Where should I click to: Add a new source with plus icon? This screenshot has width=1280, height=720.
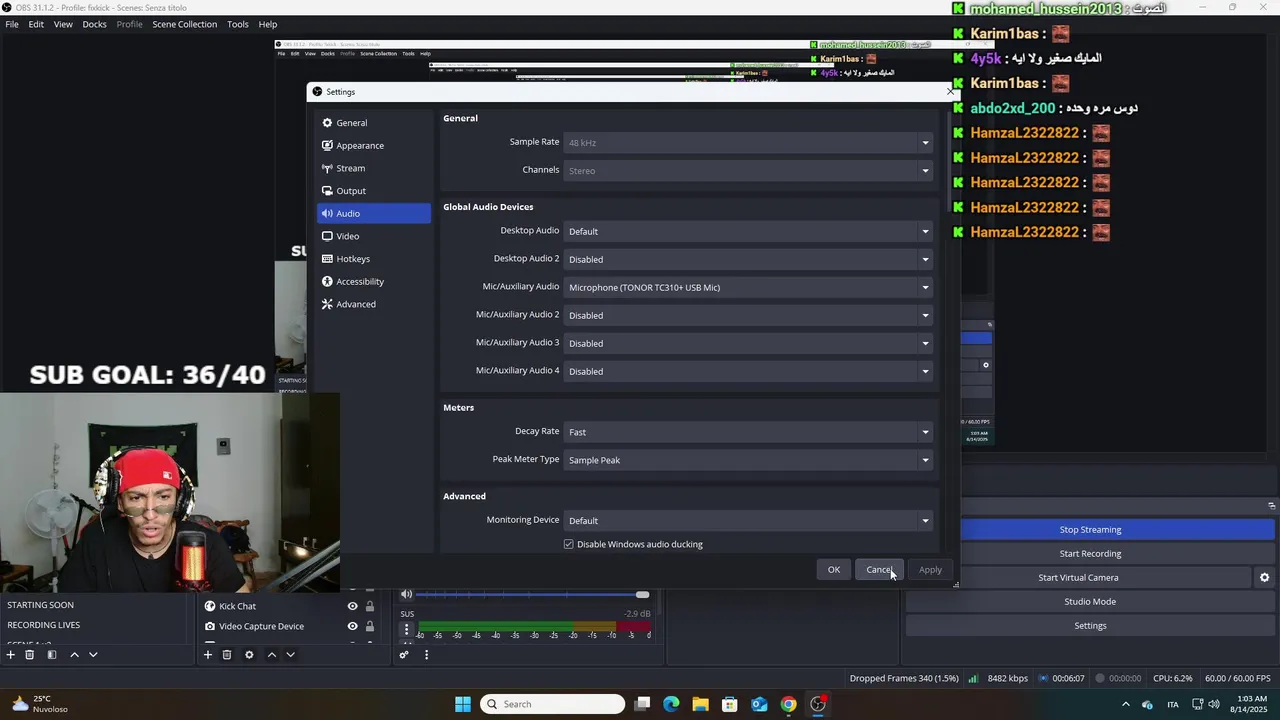(207, 655)
